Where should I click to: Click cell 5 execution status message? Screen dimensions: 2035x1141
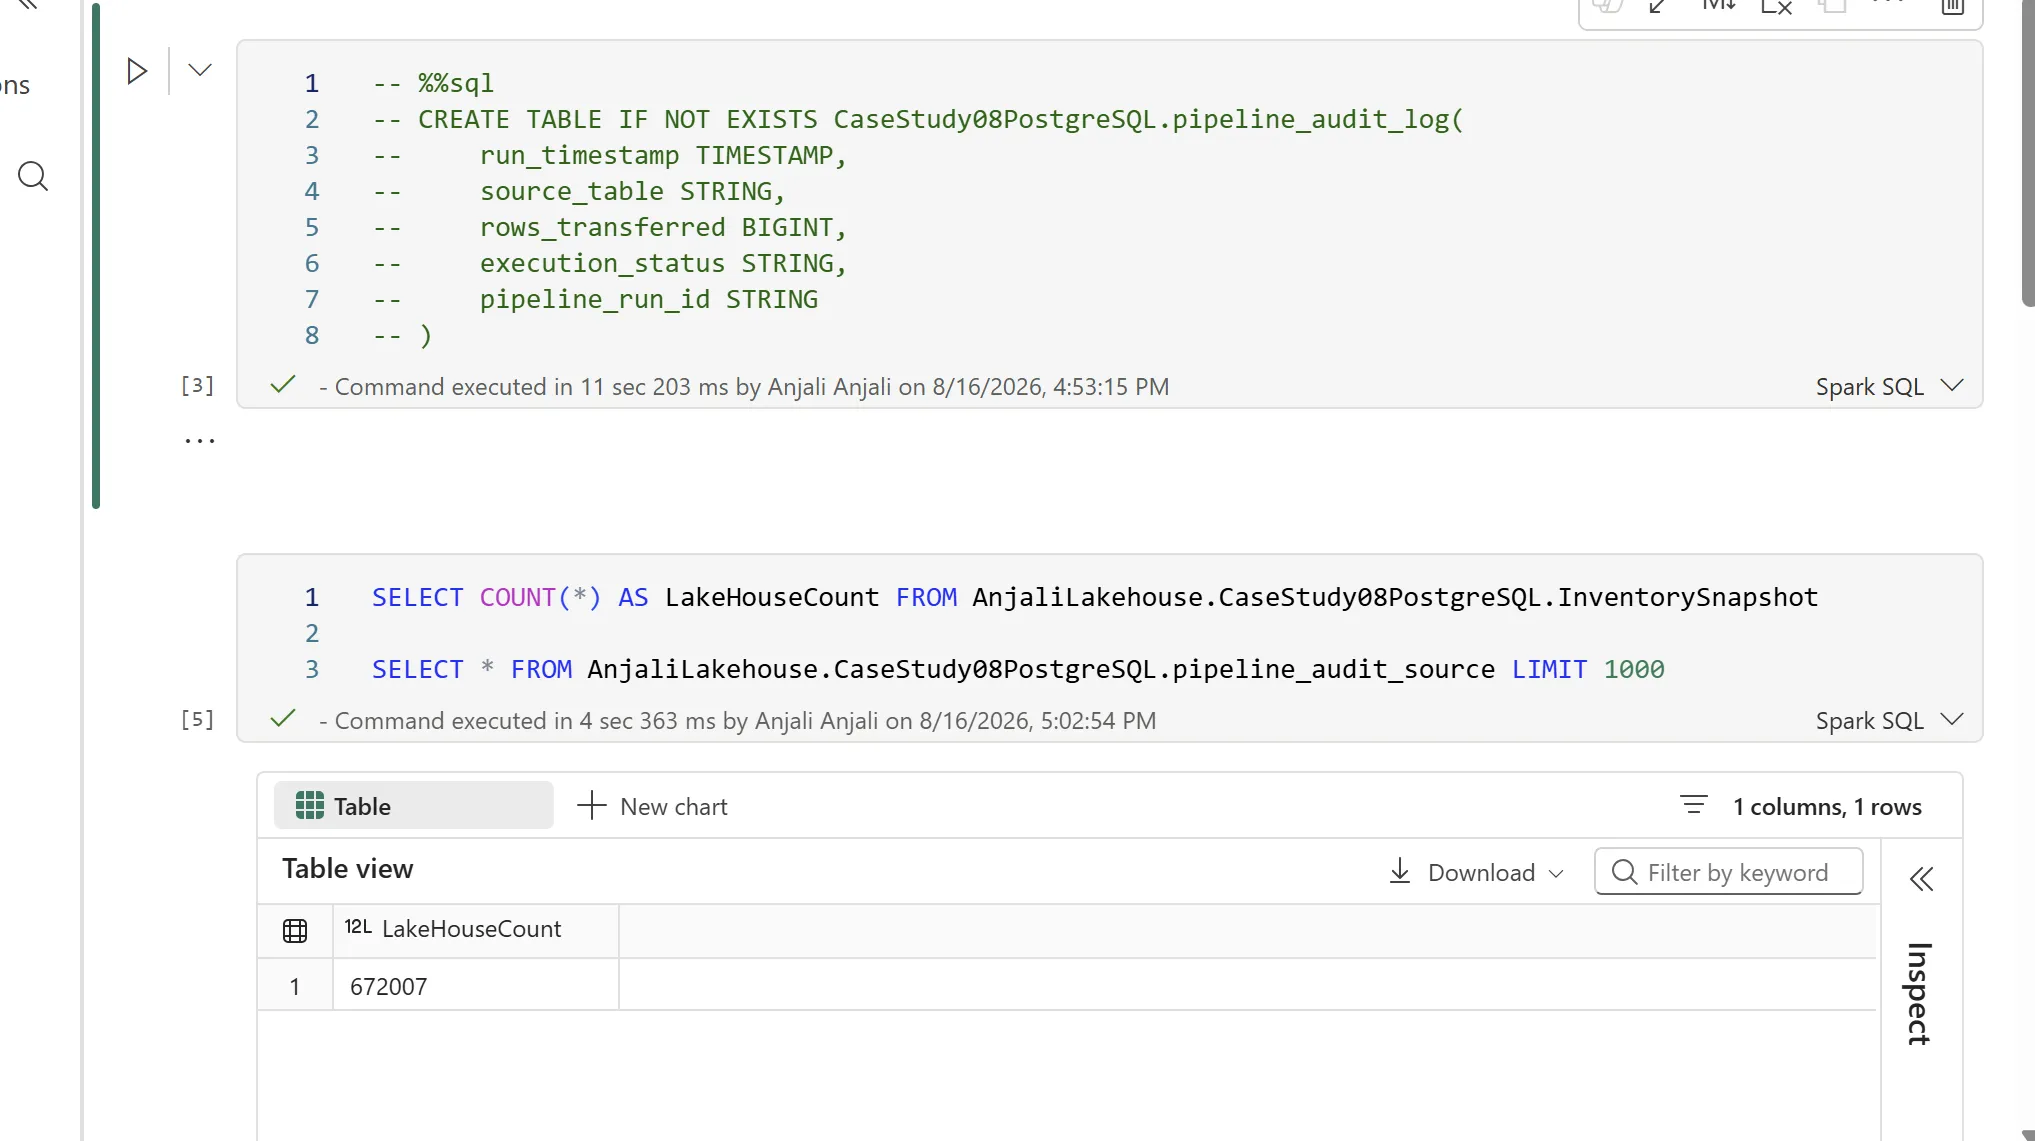pos(737,721)
